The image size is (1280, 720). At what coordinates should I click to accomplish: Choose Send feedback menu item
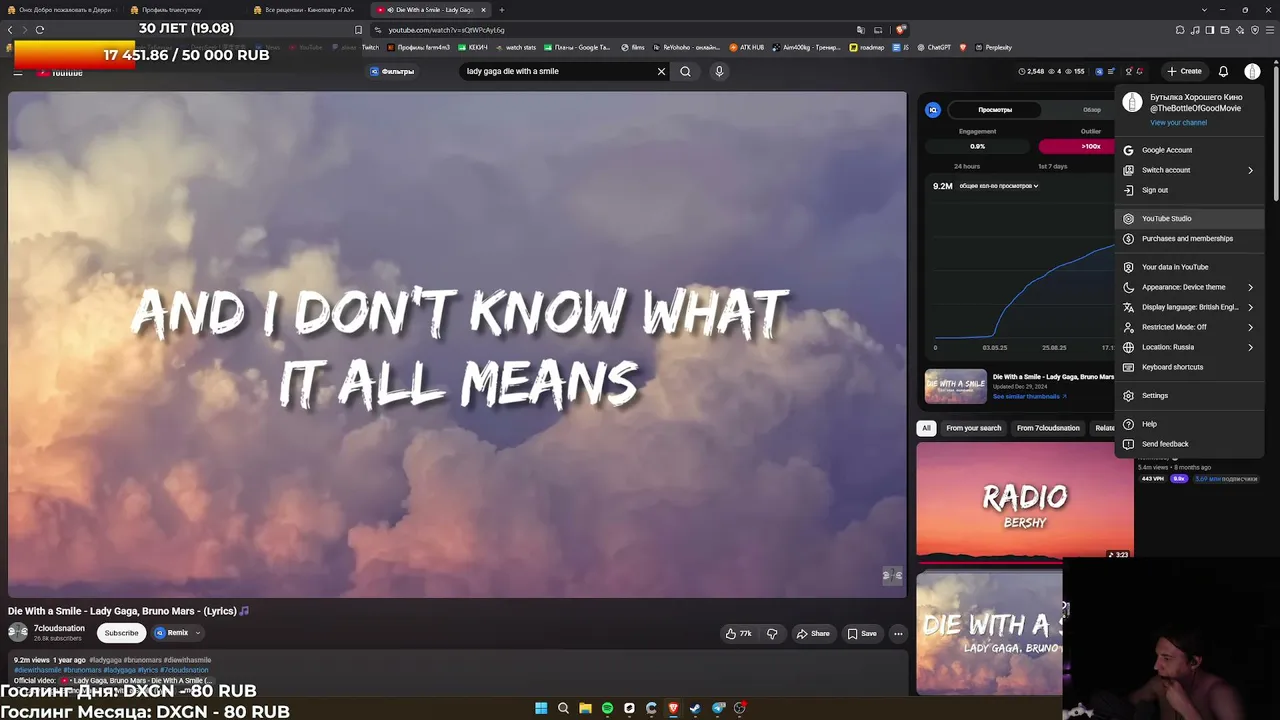pyautogui.click(x=1189, y=444)
